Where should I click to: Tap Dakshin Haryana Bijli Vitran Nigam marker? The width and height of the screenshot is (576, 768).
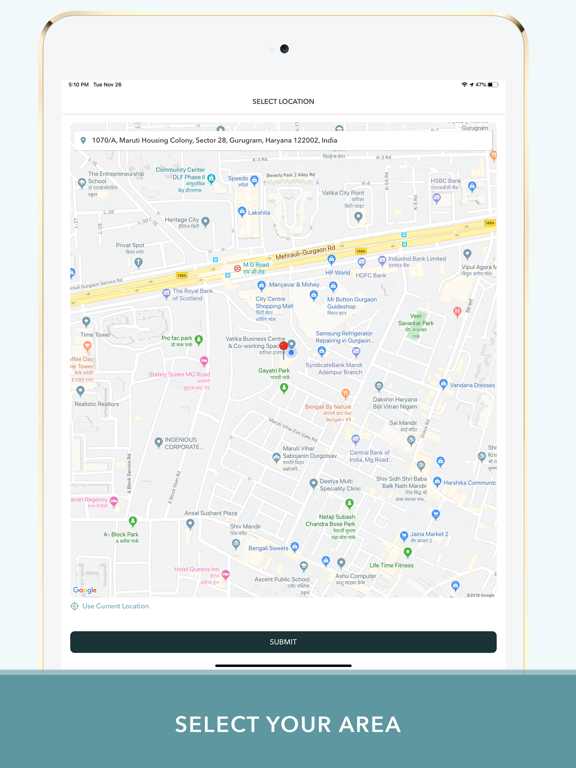(379, 386)
